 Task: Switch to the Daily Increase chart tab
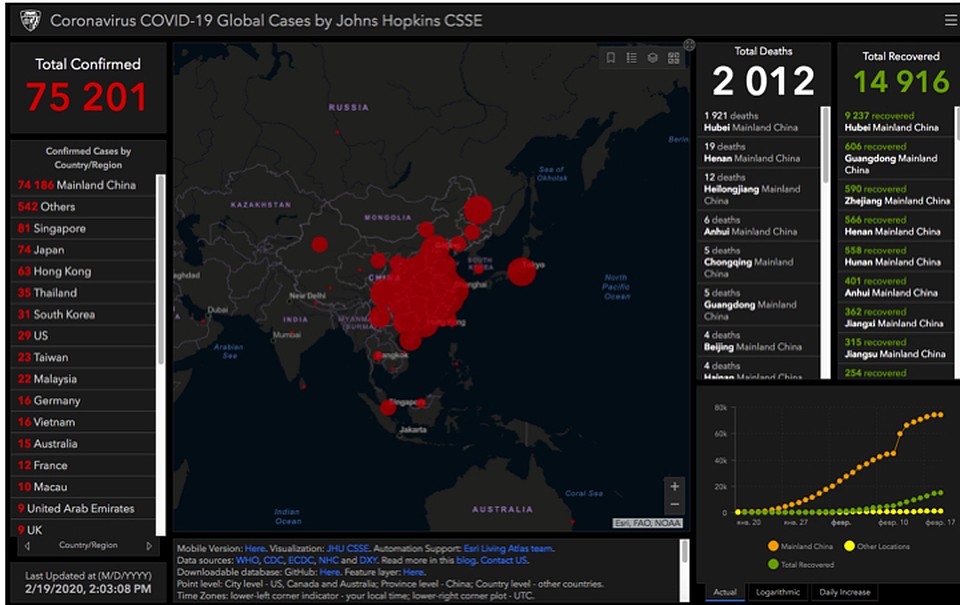click(844, 592)
